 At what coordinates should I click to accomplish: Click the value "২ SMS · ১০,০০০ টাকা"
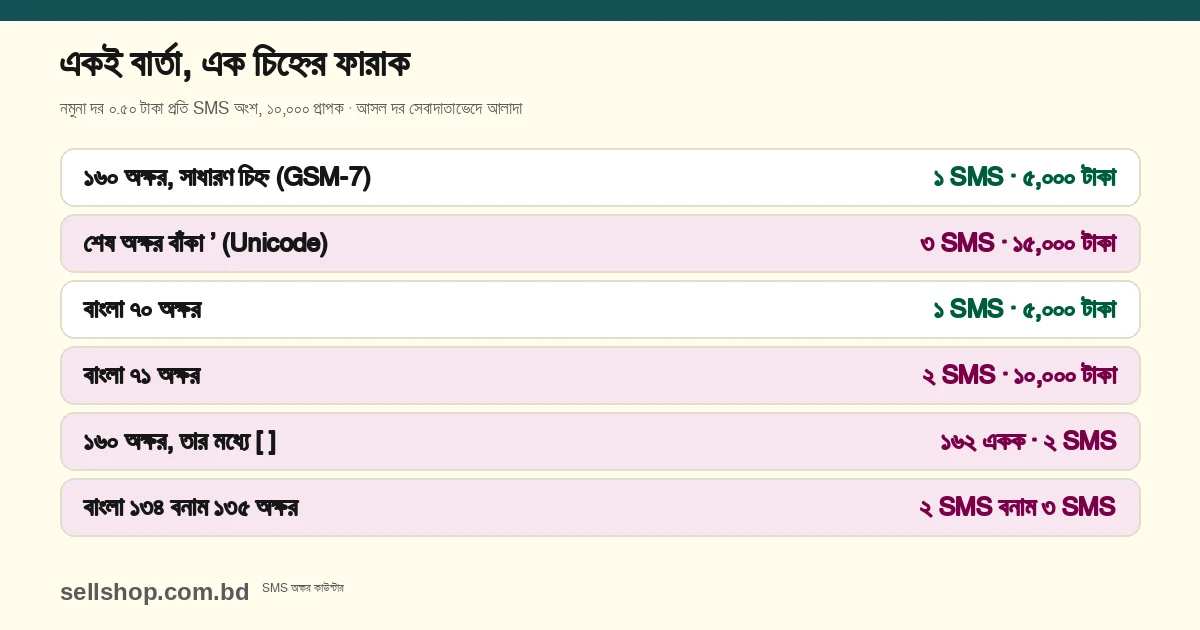tap(1019, 376)
